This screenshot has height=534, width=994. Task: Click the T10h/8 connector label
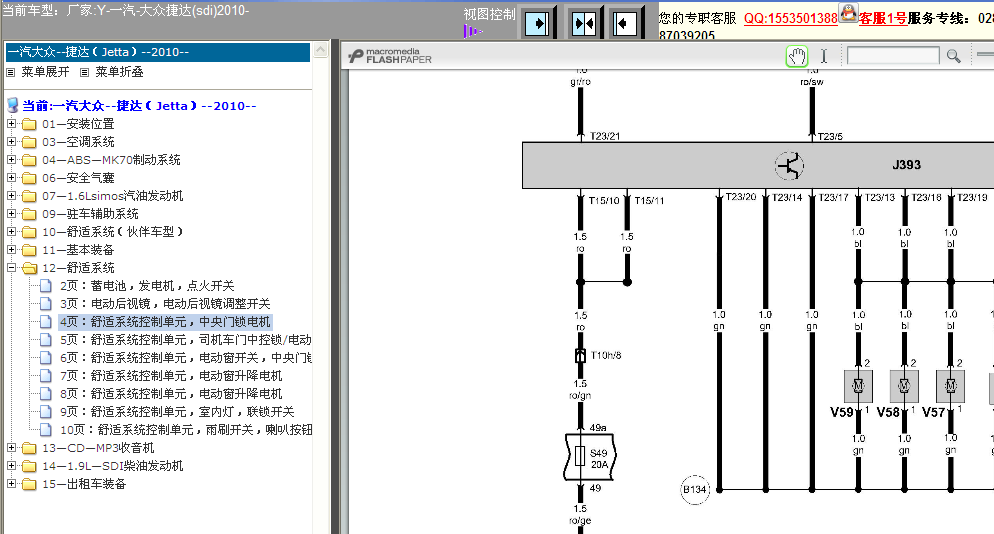606,355
